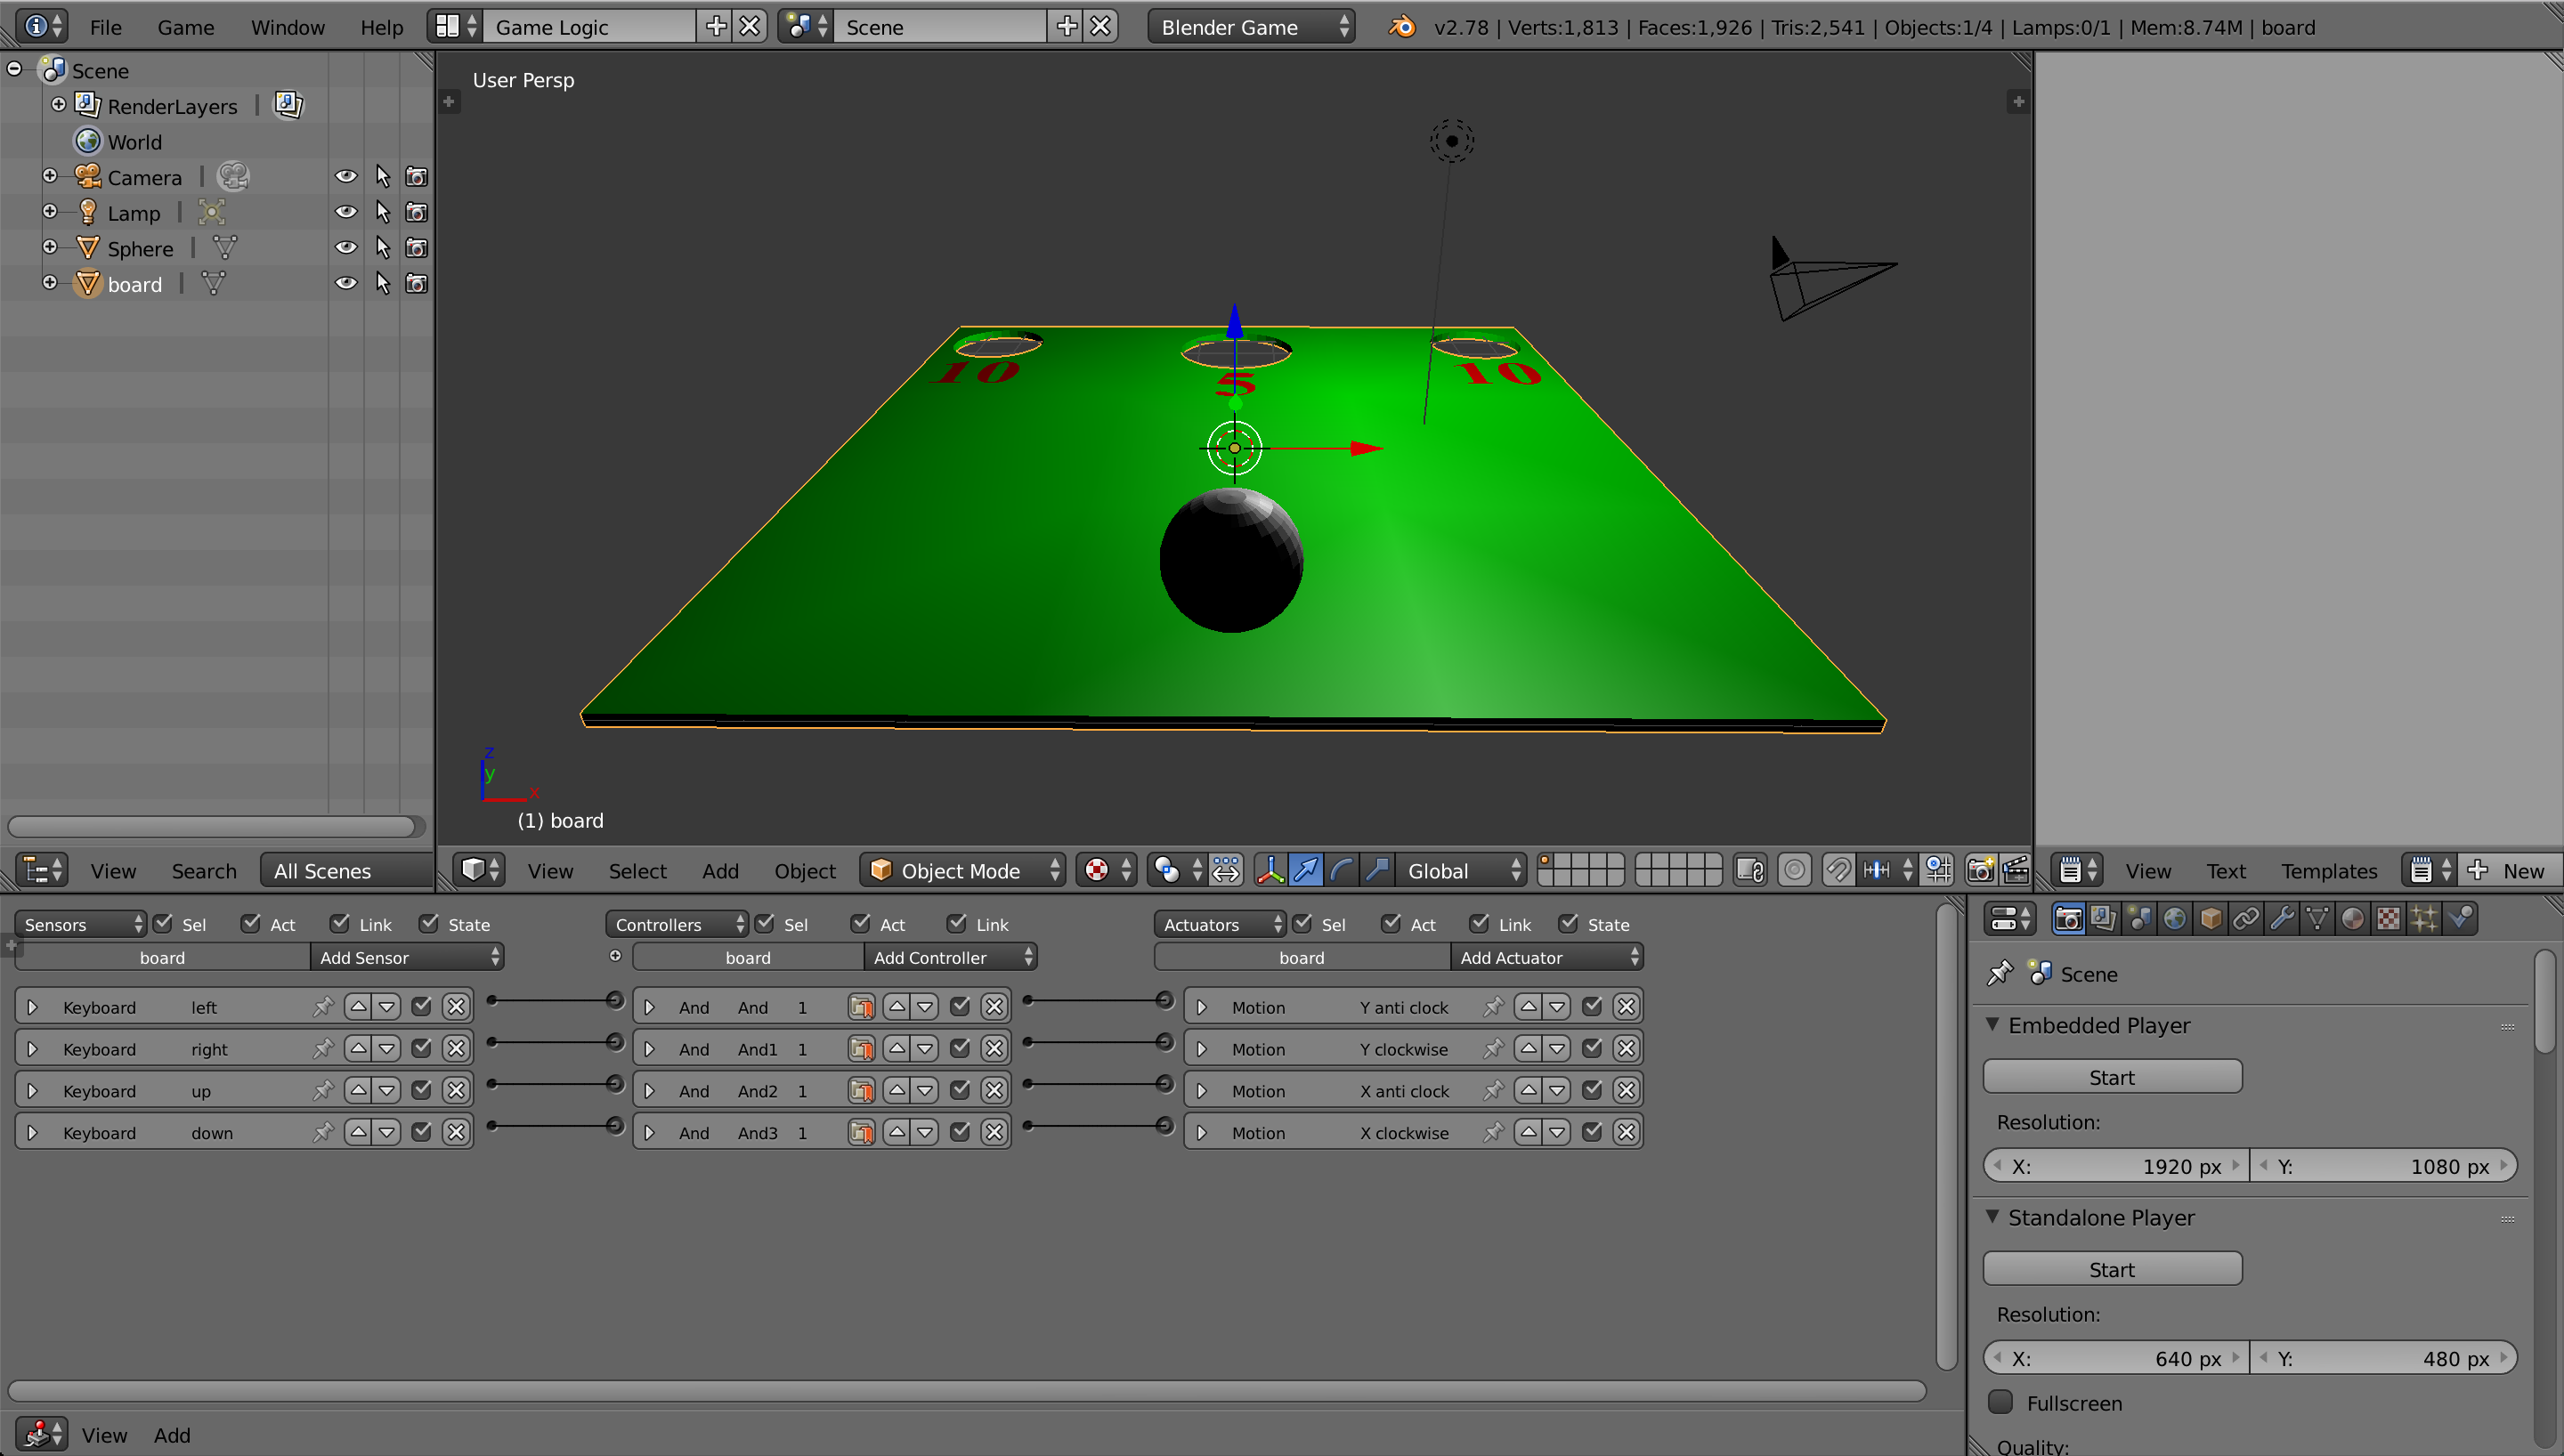Open the Add Sensor dropdown

pos(407,957)
